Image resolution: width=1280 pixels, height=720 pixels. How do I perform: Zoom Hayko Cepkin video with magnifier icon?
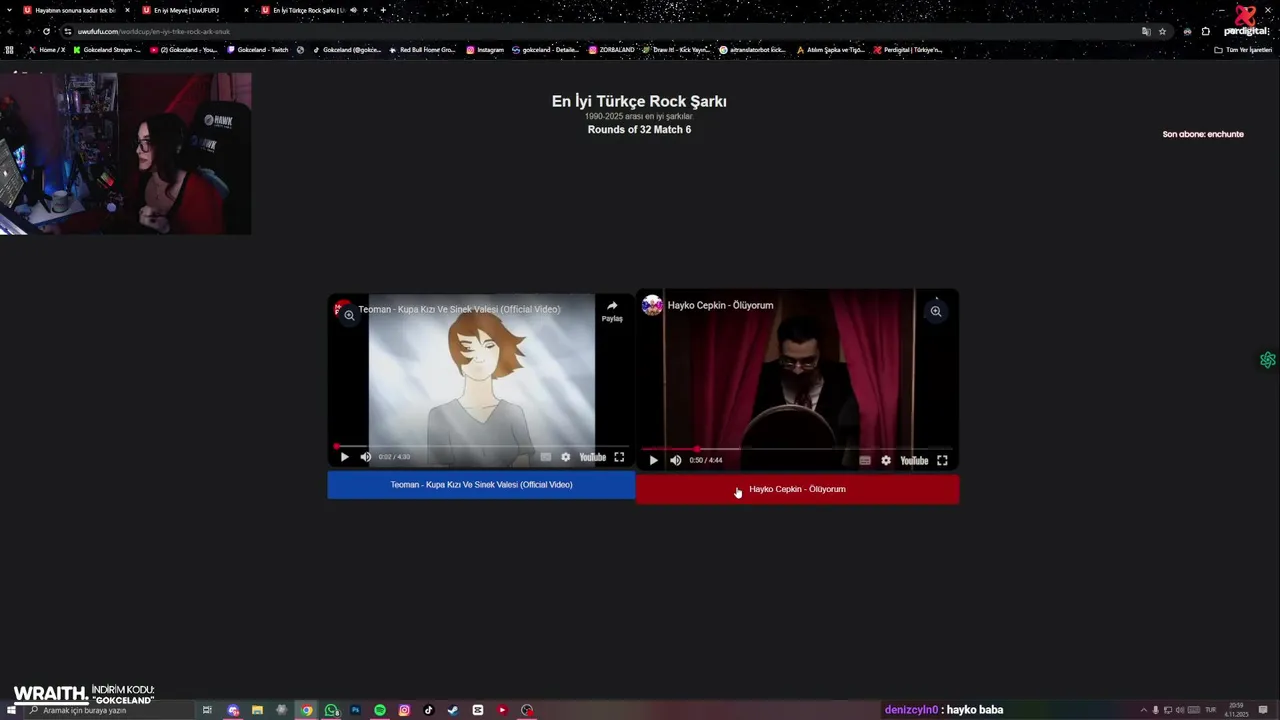pos(936,311)
